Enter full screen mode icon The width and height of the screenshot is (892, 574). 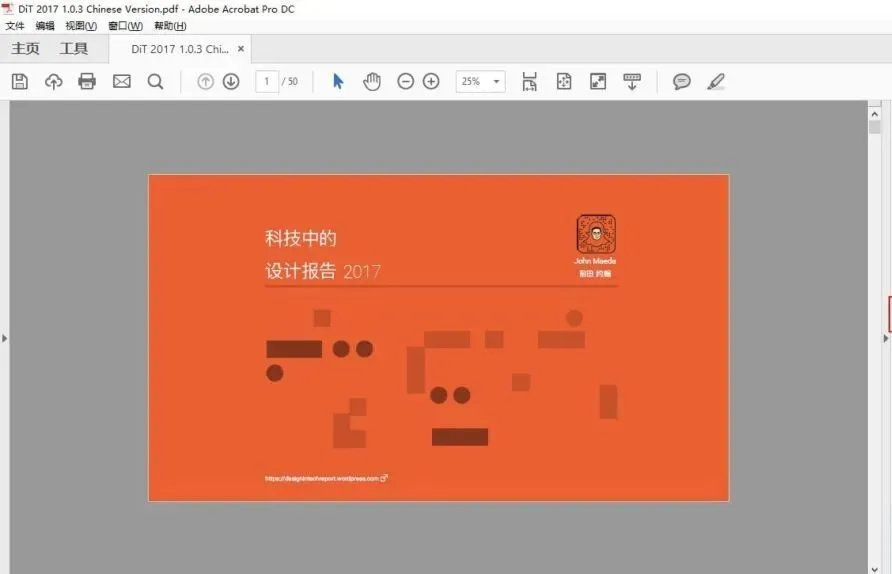(x=598, y=81)
